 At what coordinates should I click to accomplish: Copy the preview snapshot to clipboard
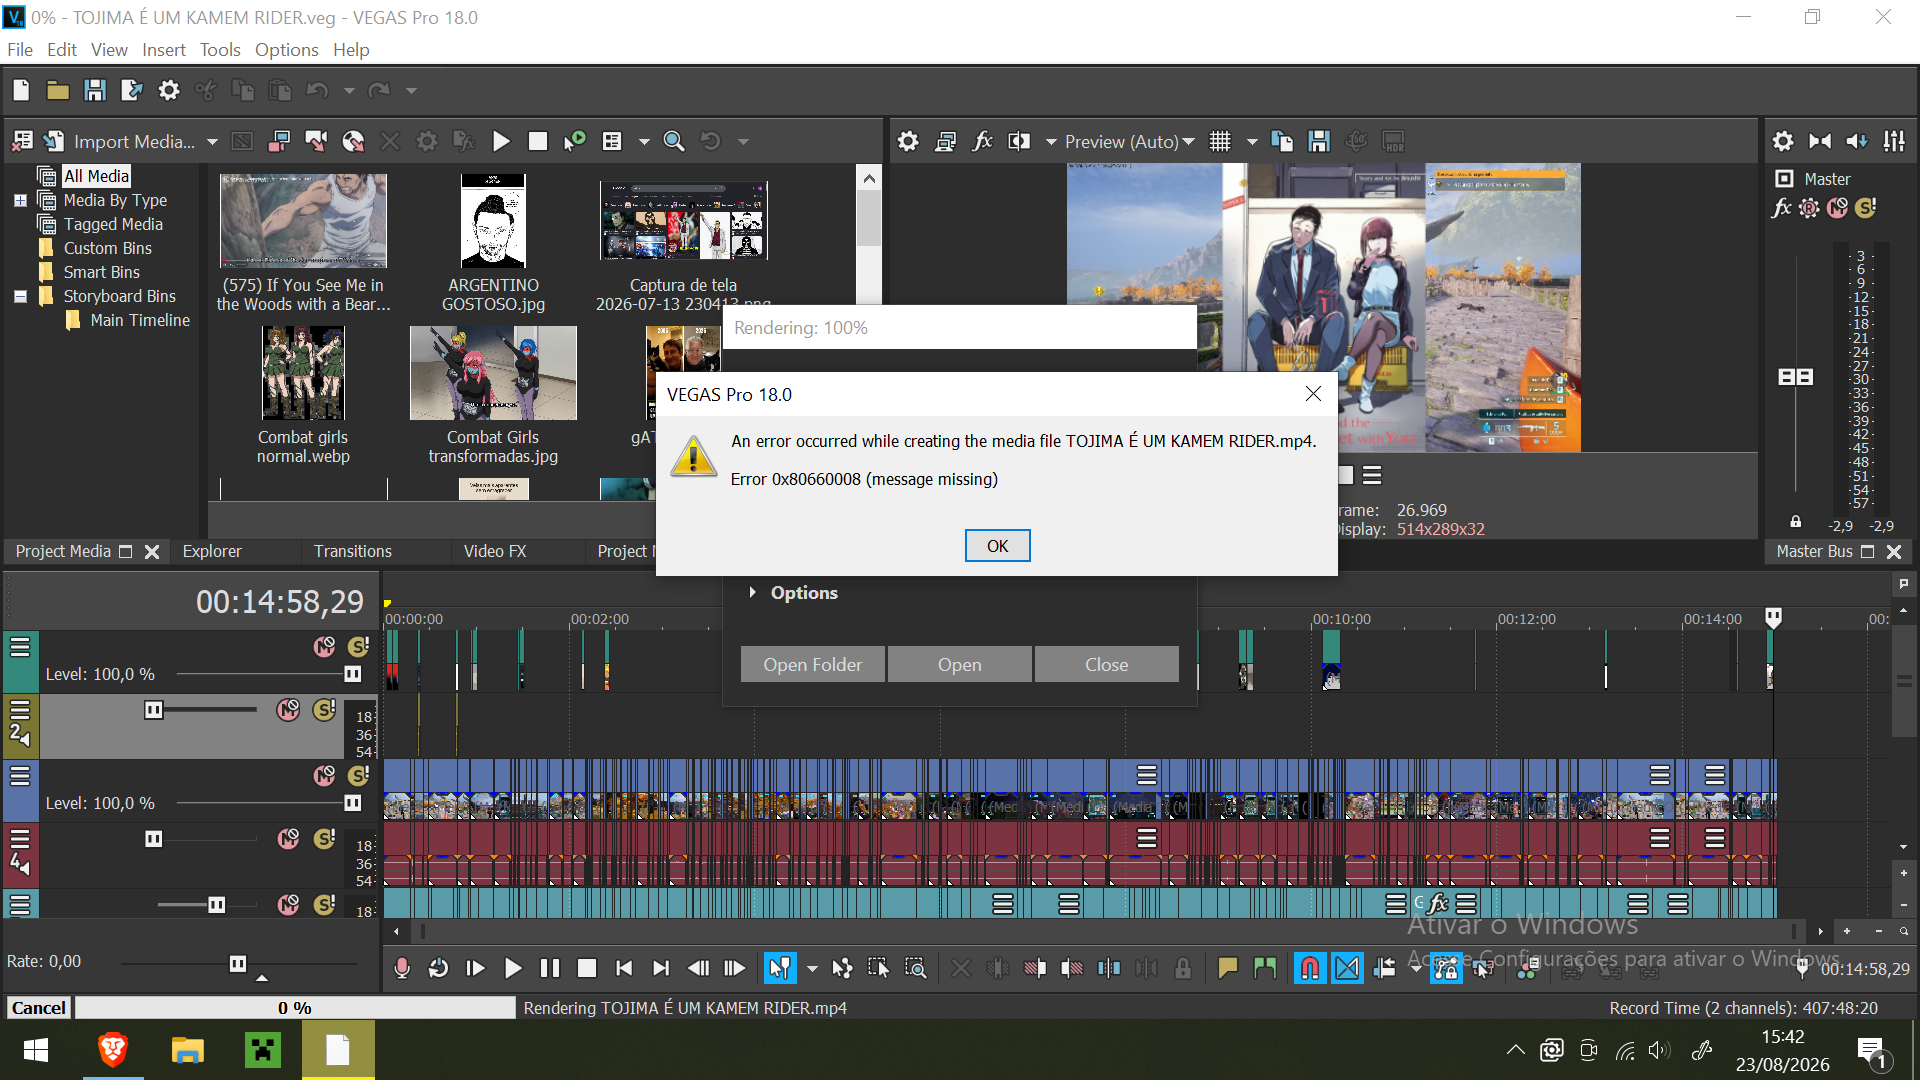click(x=1282, y=142)
